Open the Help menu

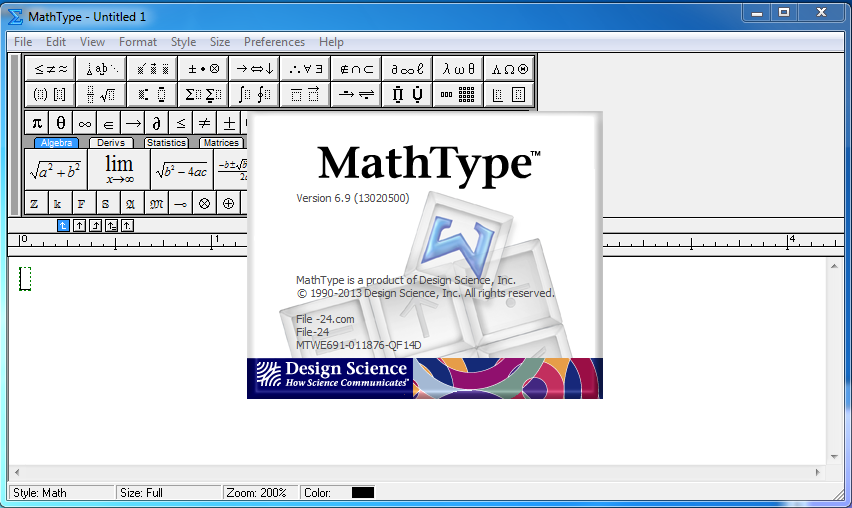click(331, 42)
